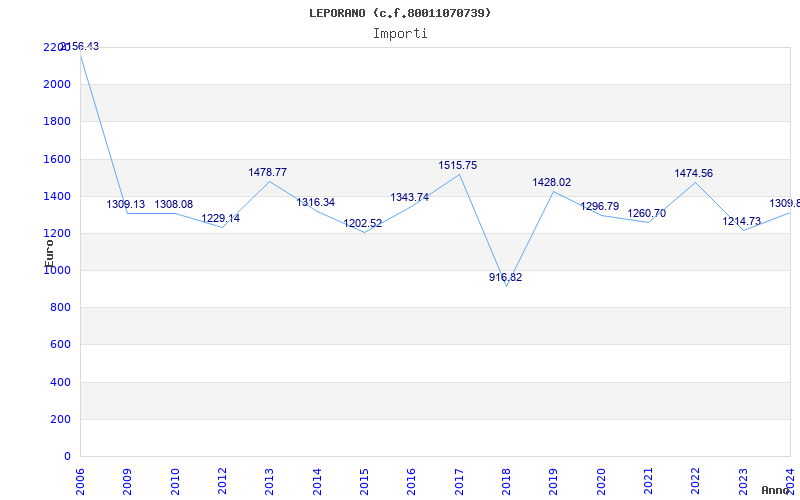Click the 2014 year tick label
This screenshot has height=500, width=800.
pos(317,481)
